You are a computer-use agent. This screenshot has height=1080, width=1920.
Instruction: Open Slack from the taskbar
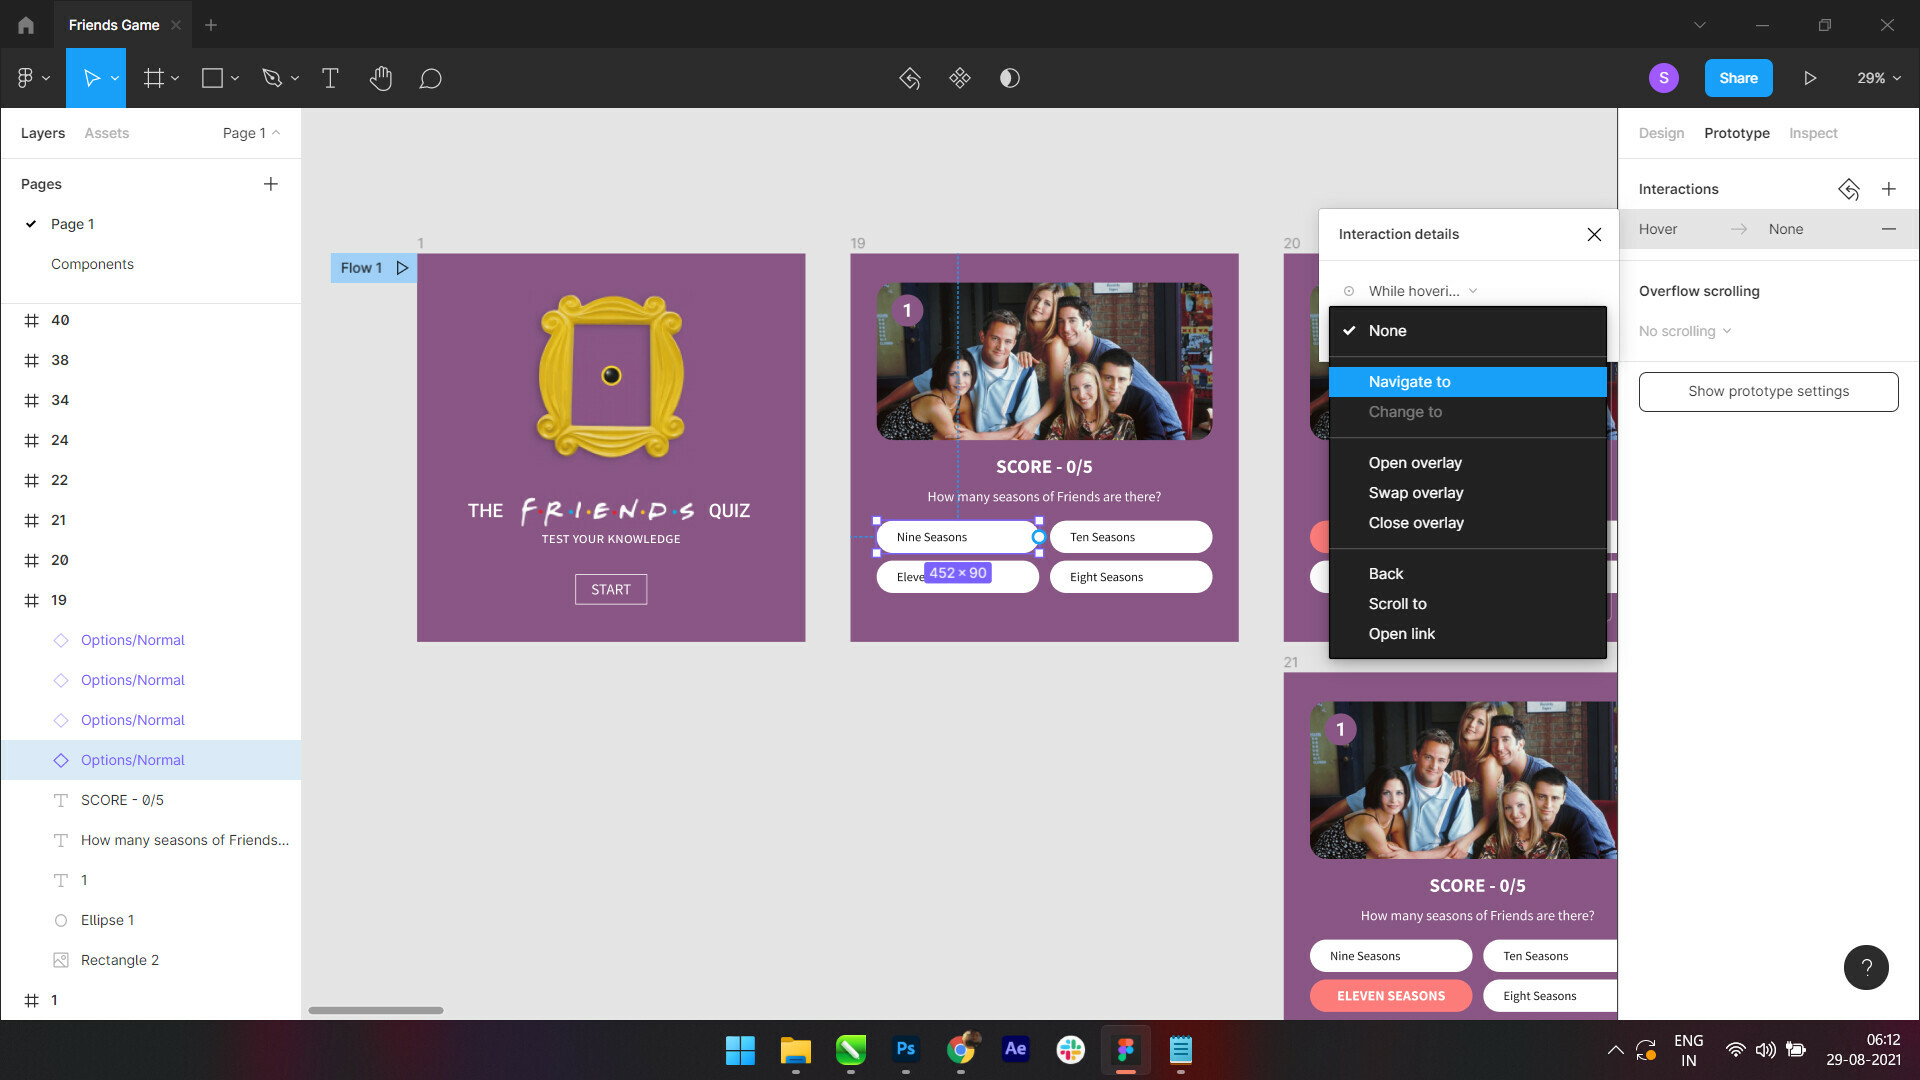coord(1071,1049)
